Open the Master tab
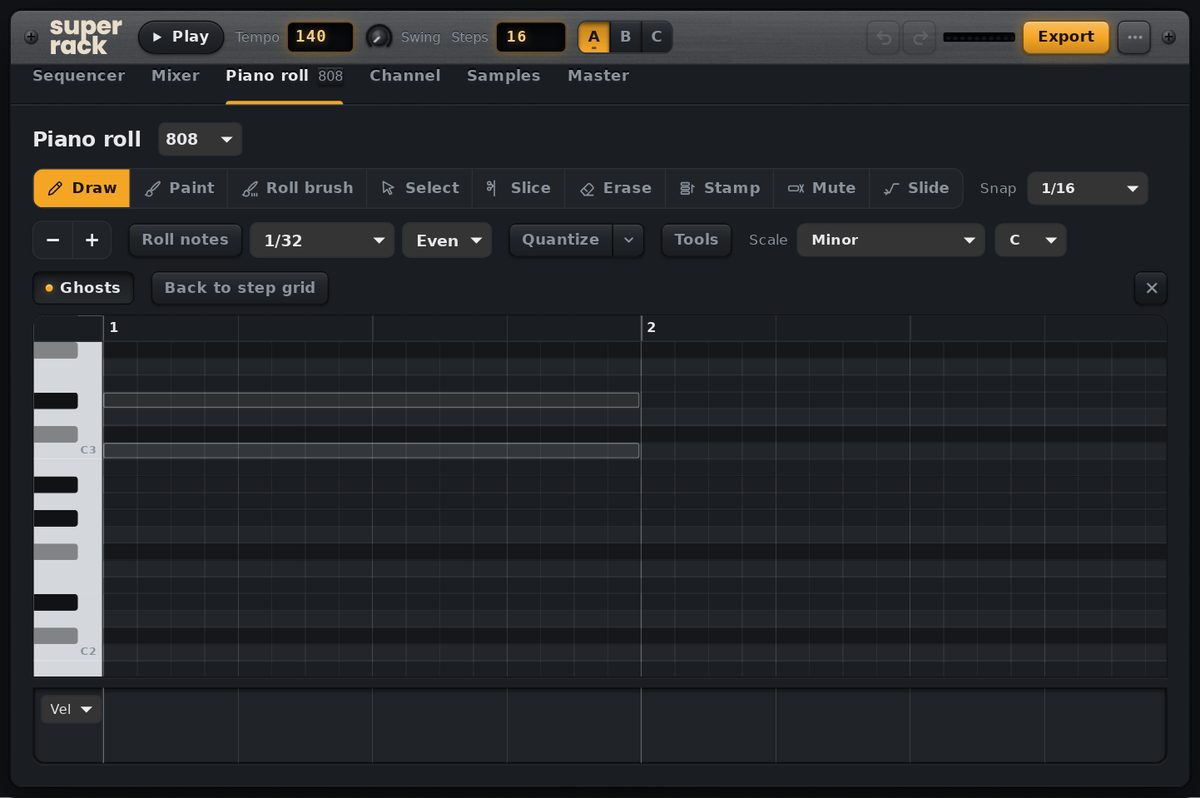The width and height of the screenshot is (1200, 798). point(598,76)
